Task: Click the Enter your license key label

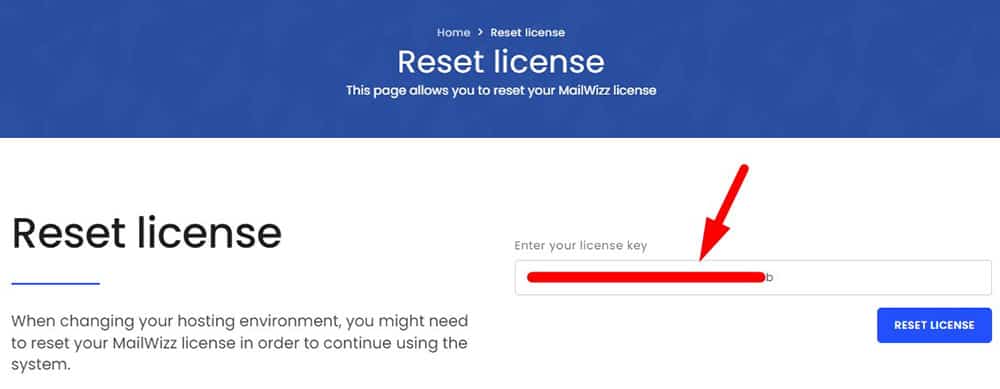Action: point(581,246)
